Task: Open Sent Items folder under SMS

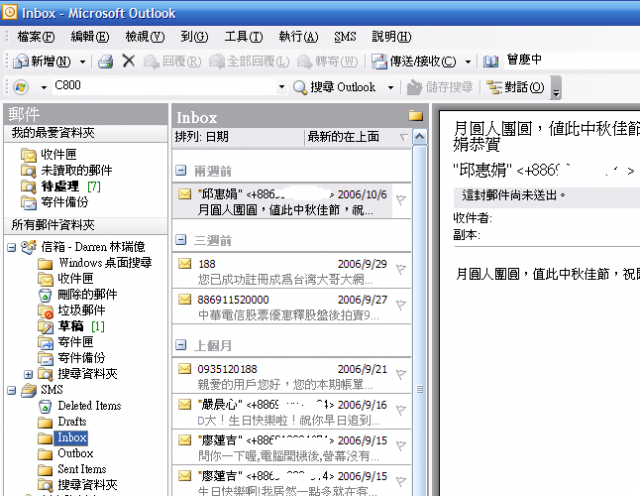Action: point(72,469)
